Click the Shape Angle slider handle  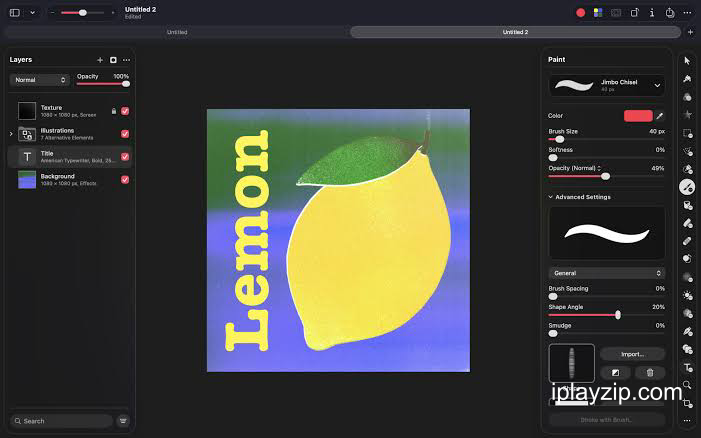point(618,315)
